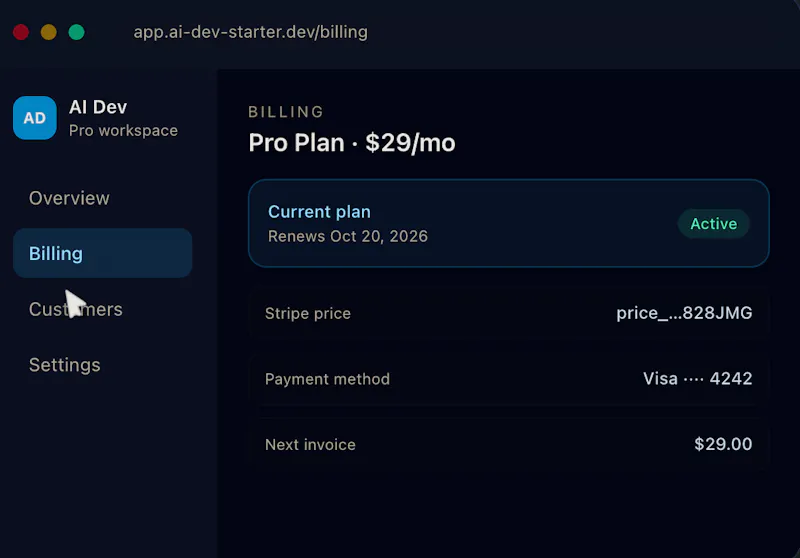
Task: Open the Payment method row
Action: 509,378
